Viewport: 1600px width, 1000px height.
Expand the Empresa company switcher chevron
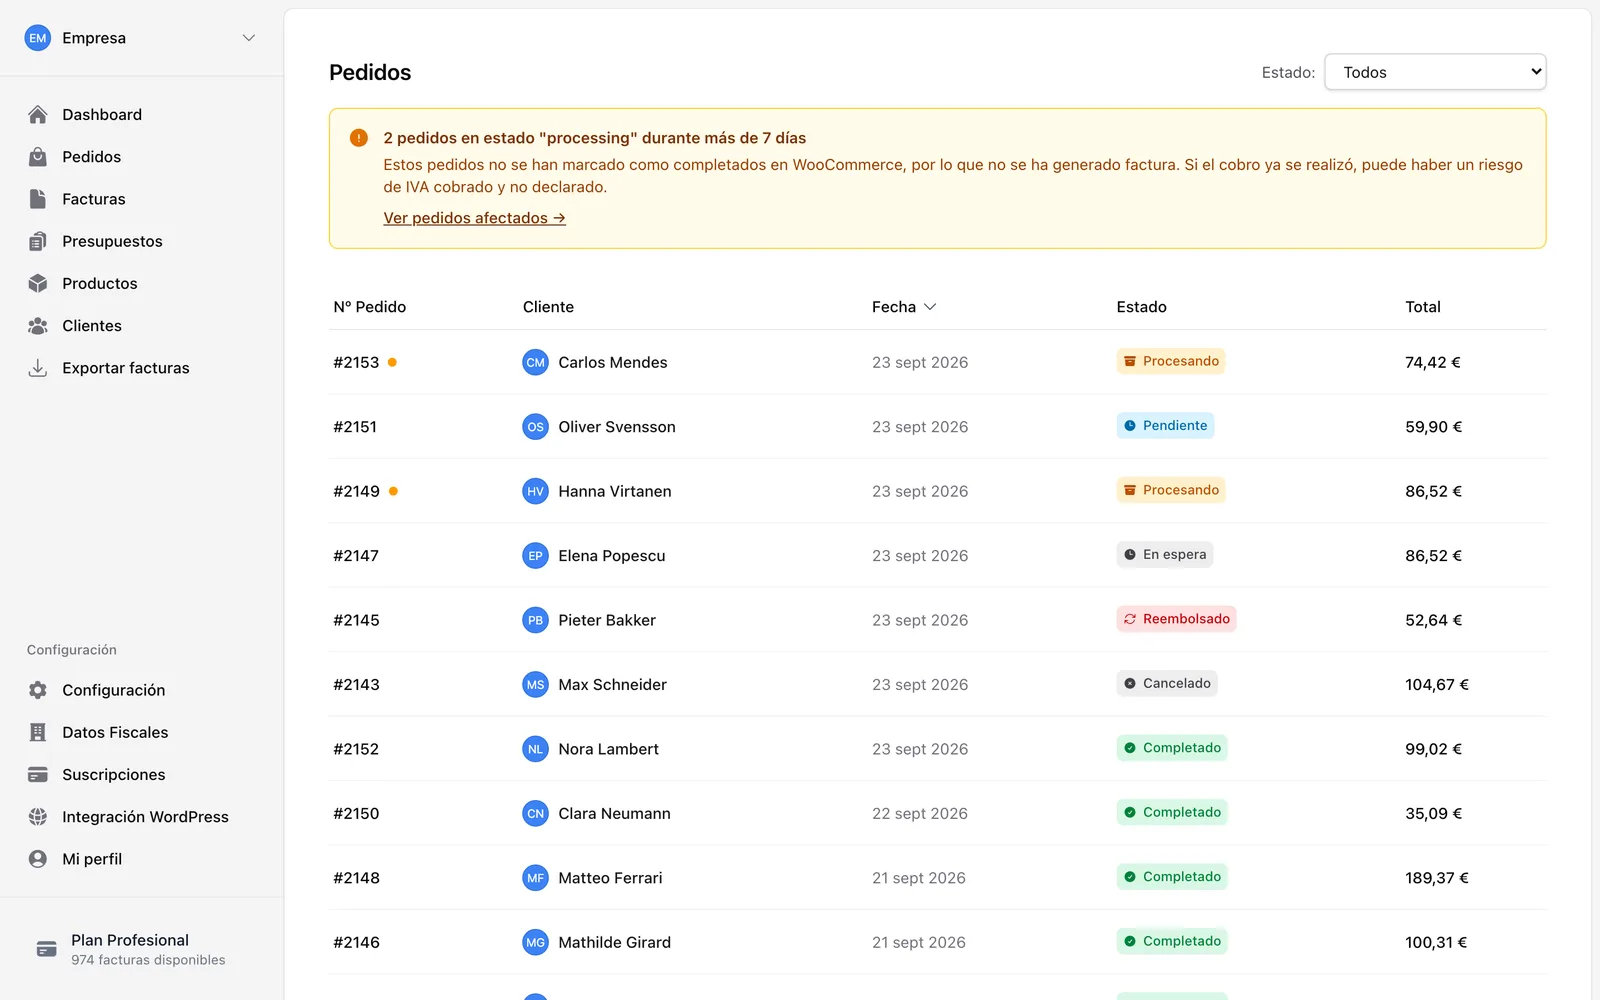(x=249, y=38)
